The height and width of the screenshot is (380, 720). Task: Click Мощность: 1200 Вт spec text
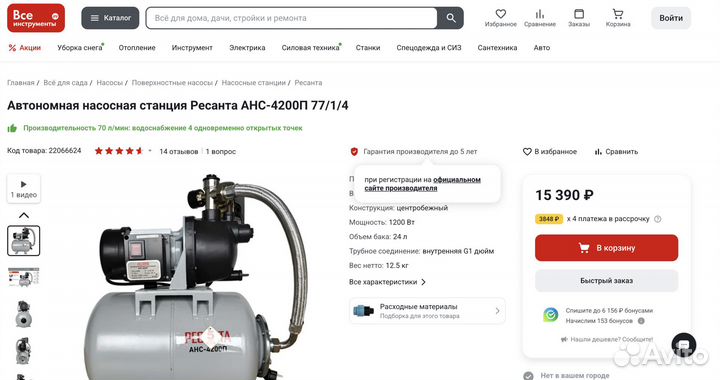(382, 222)
